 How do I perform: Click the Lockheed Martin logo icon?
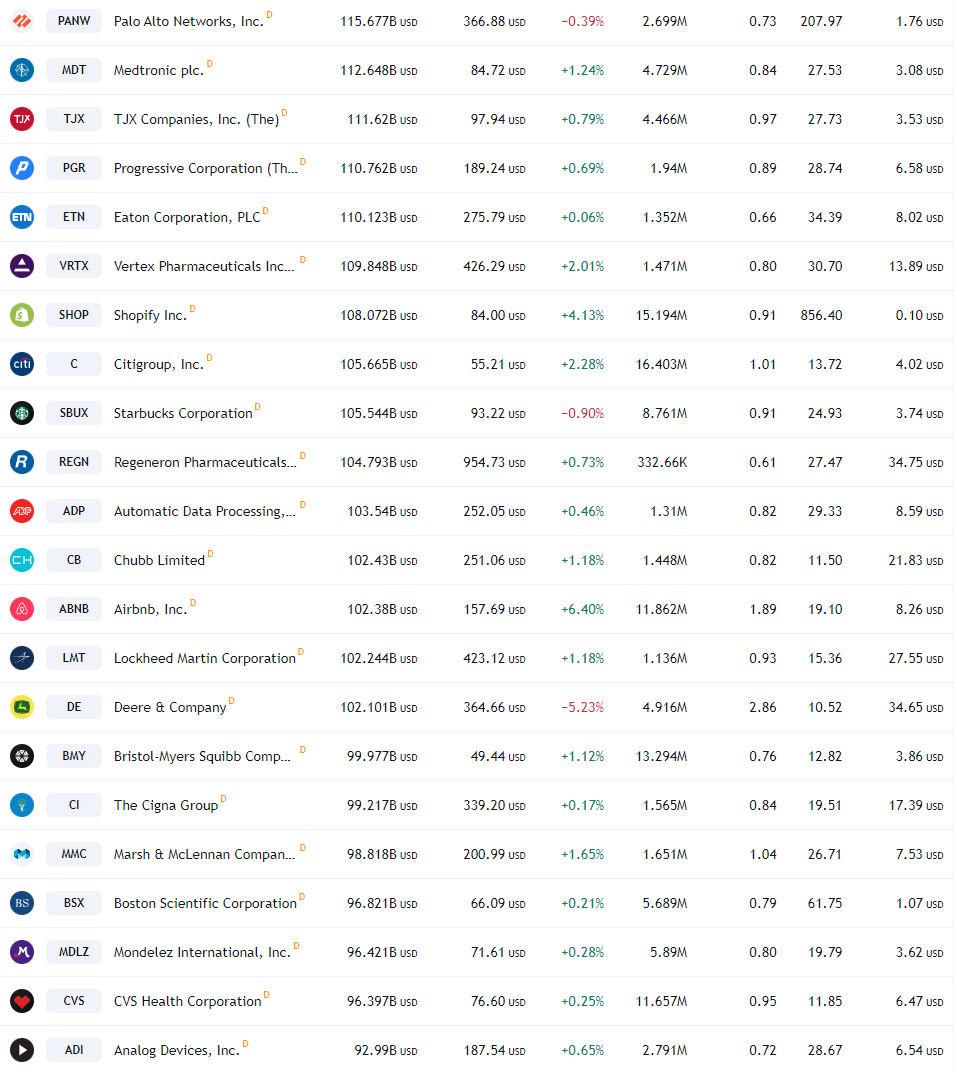(x=22, y=658)
